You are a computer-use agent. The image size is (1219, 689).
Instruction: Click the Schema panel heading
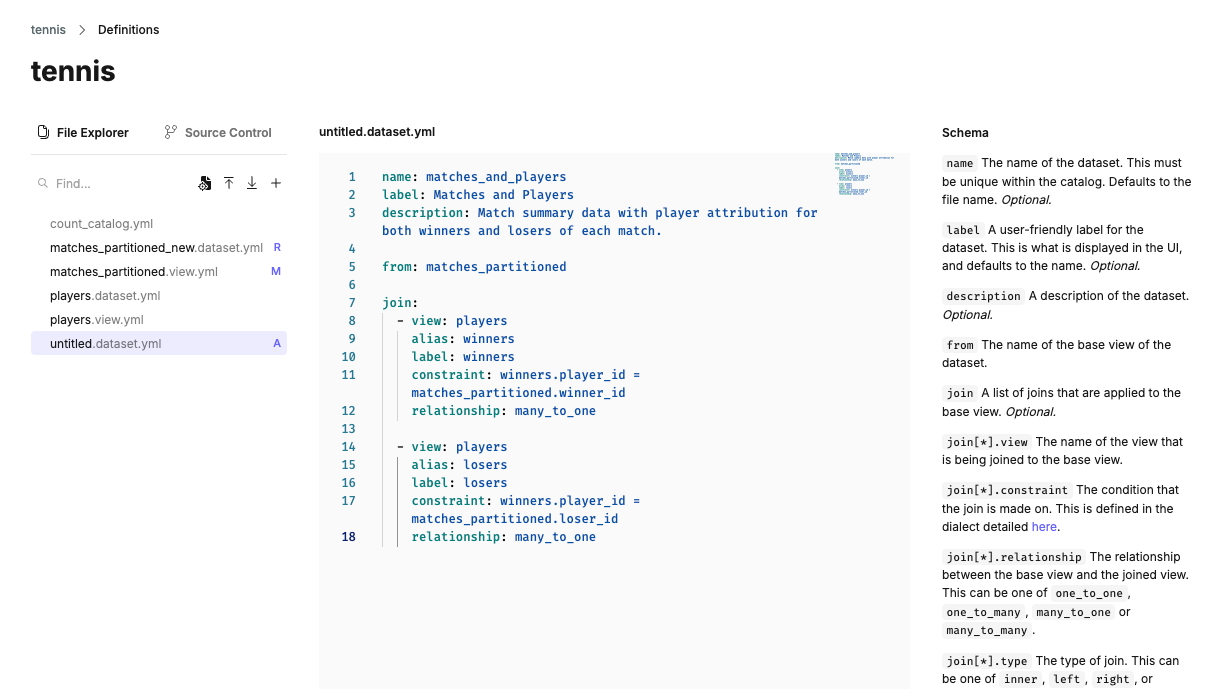965,132
